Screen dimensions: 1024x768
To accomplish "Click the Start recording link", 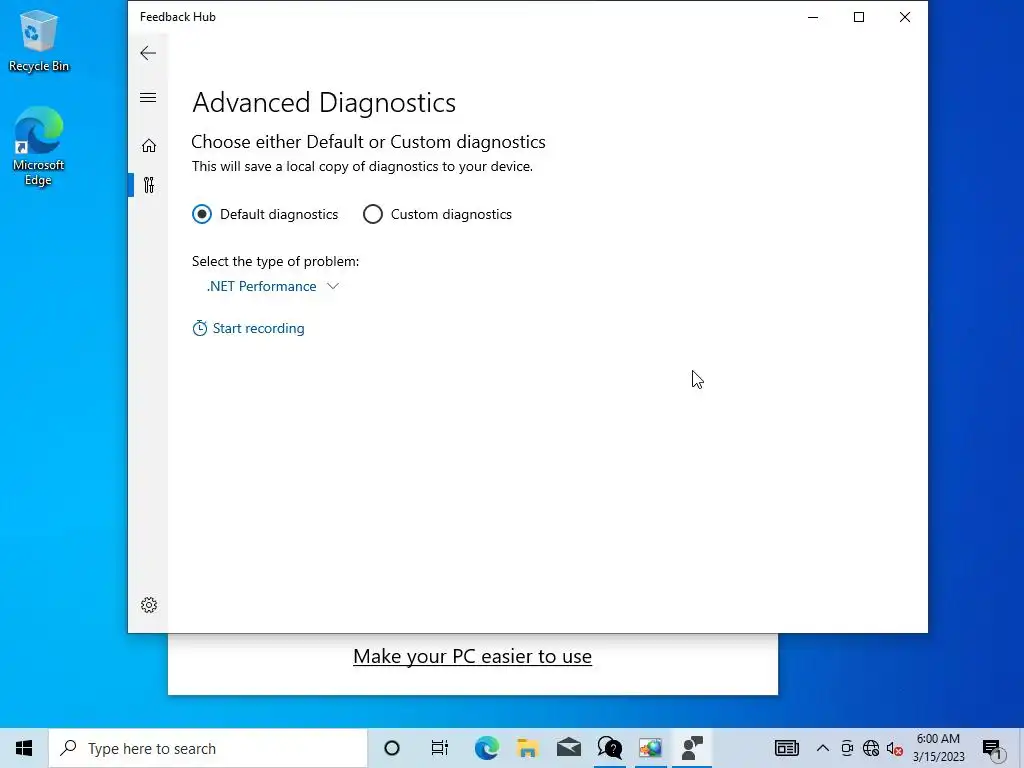I will pyautogui.click(x=249, y=328).
